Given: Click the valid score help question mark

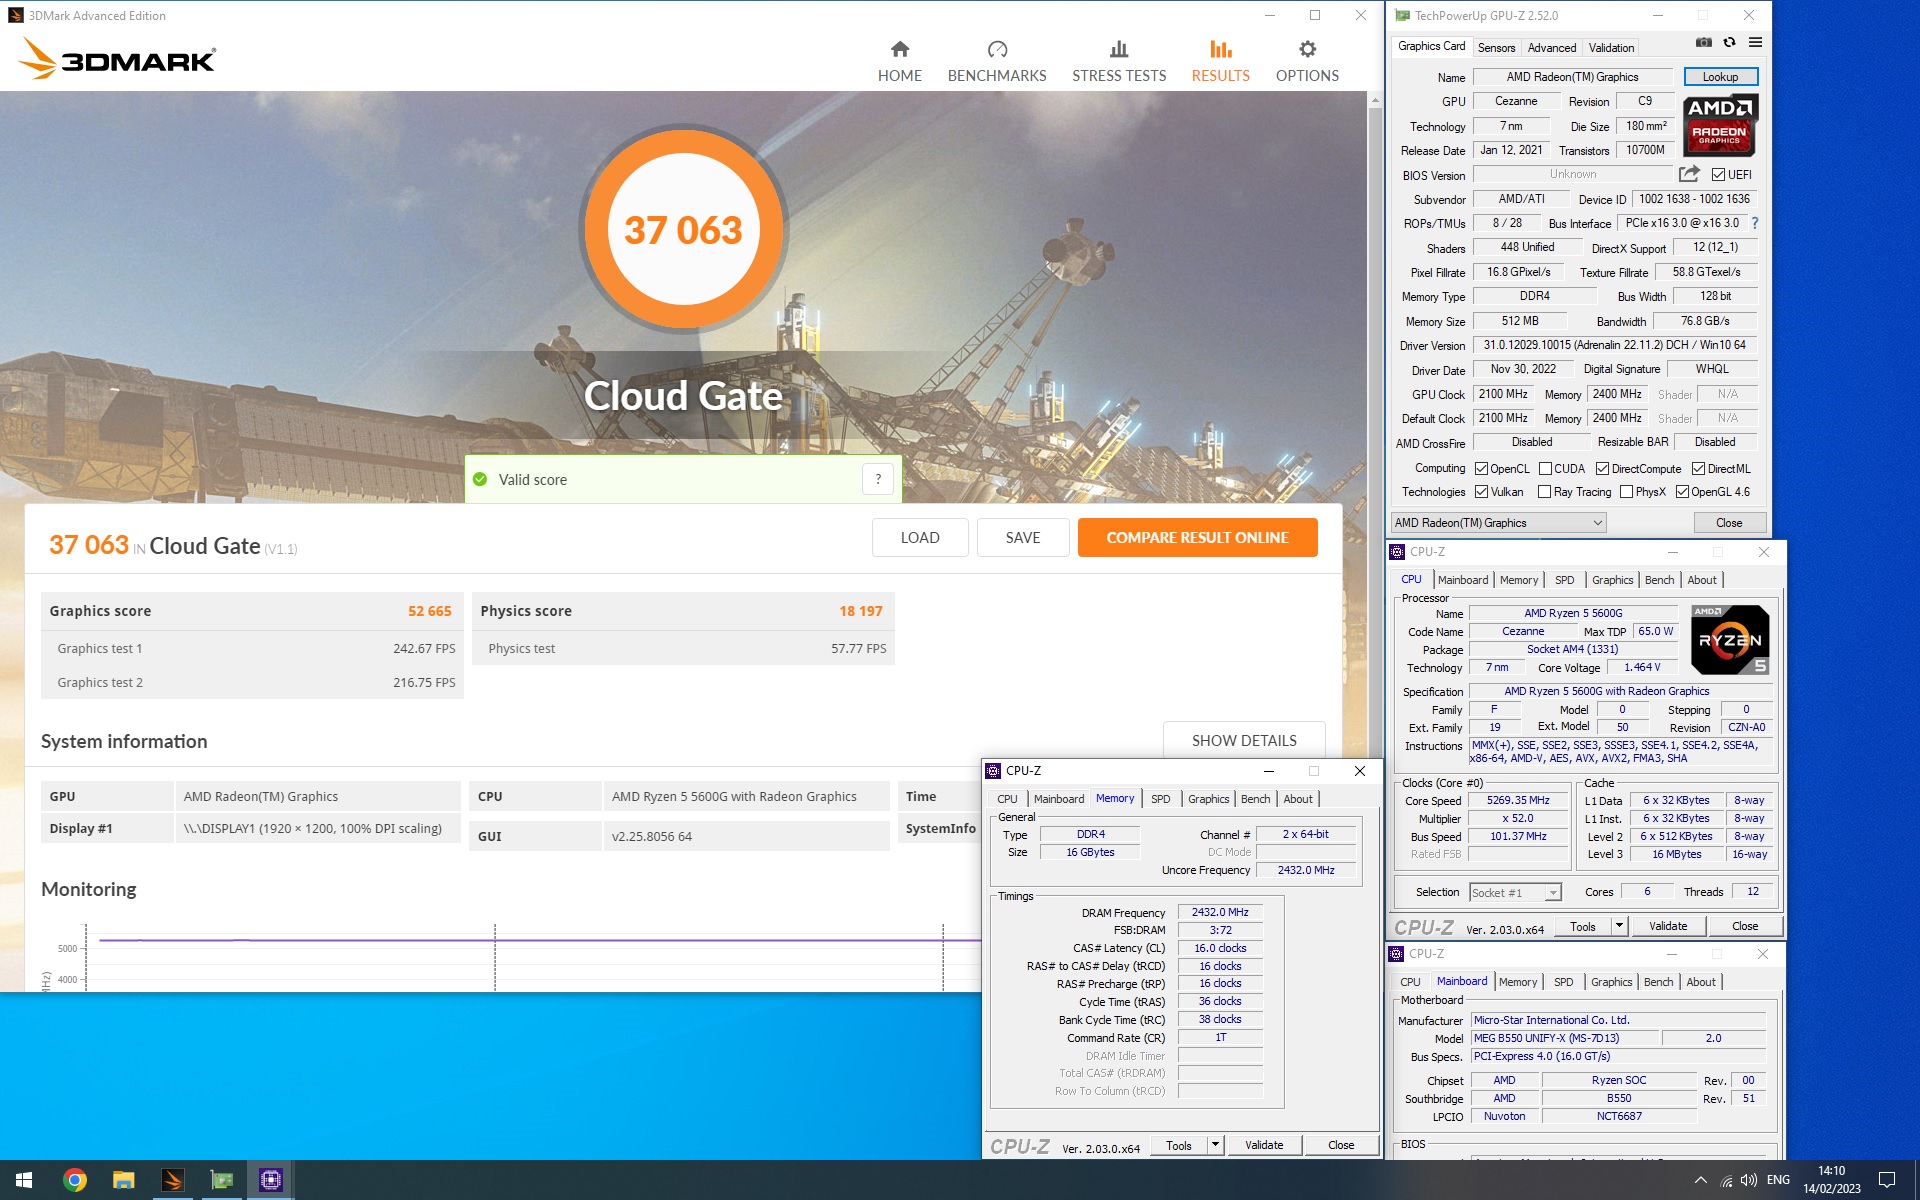Looking at the screenshot, I should click(x=878, y=479).
